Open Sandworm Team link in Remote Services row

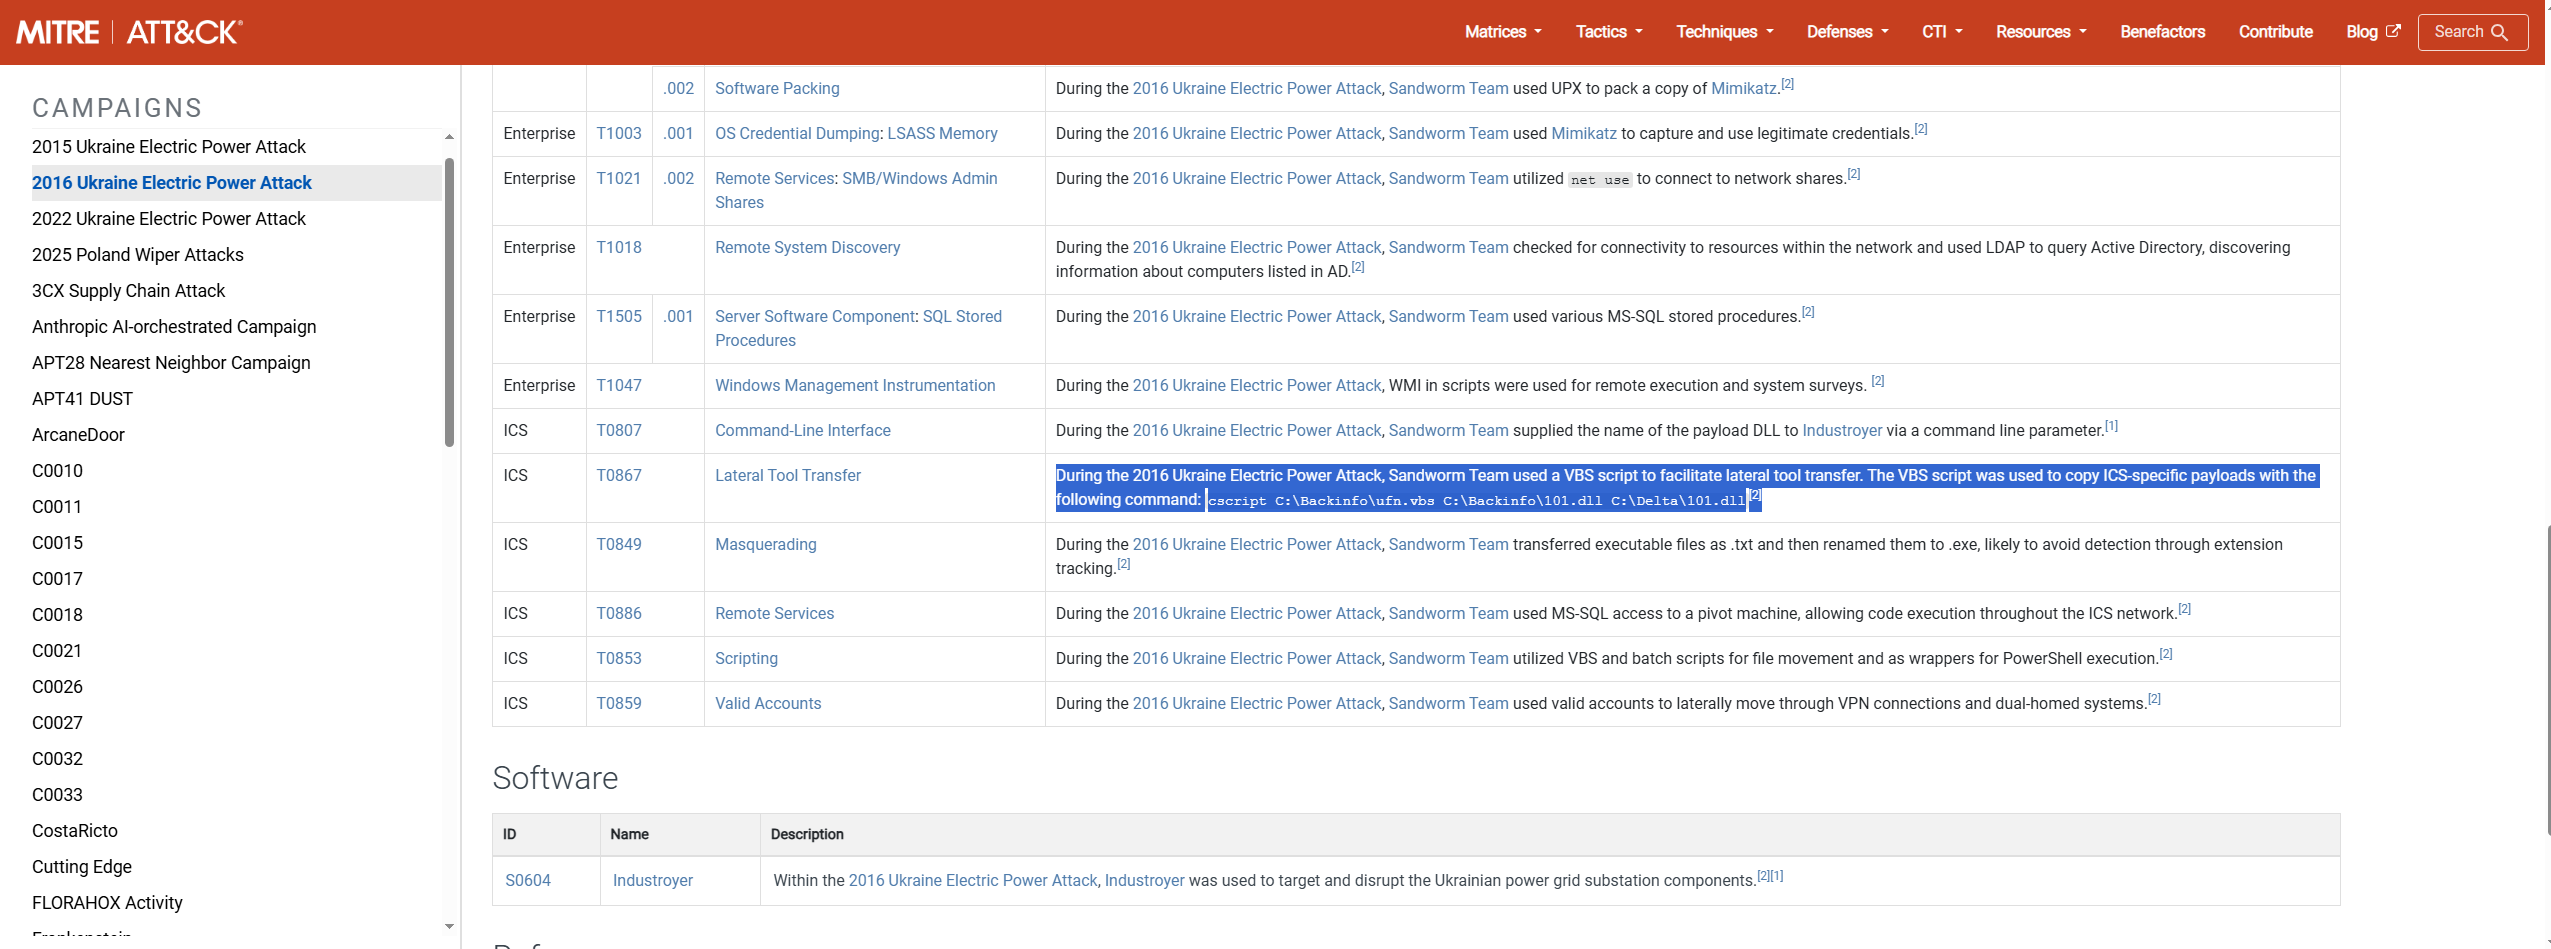click(x=1448, y=614)
